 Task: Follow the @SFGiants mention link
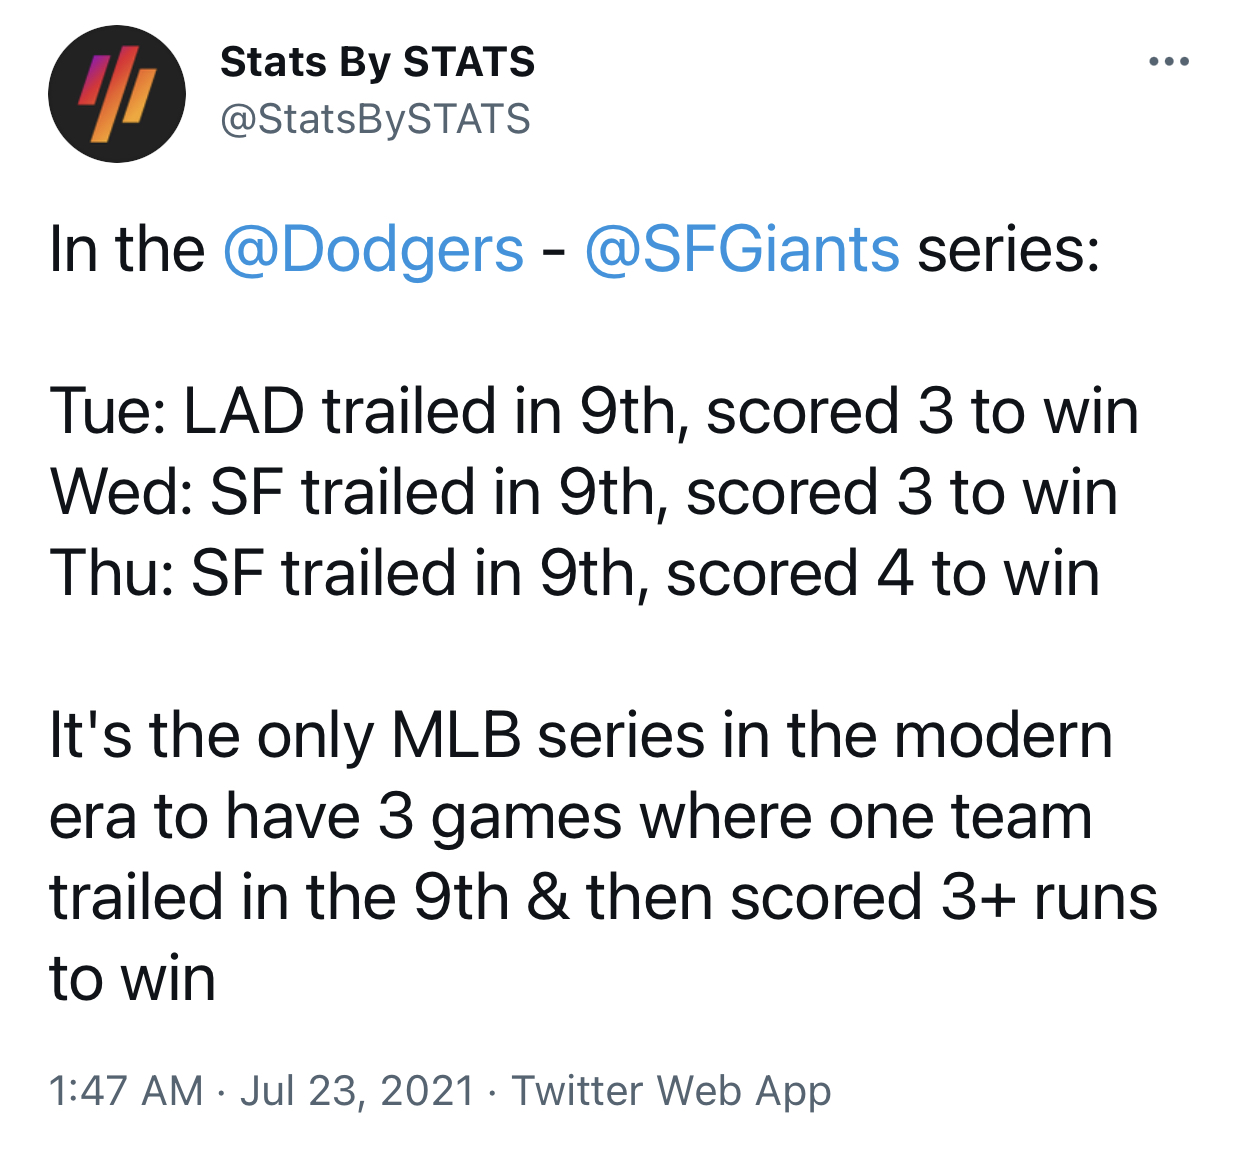coord(741,249)
